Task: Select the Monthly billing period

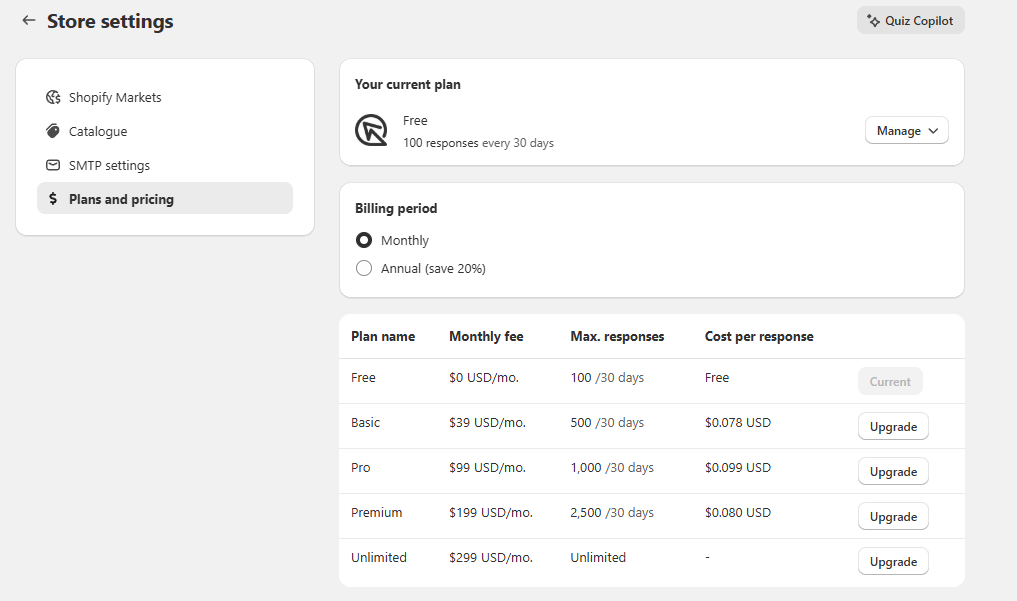Action: [x=364, y=241]
